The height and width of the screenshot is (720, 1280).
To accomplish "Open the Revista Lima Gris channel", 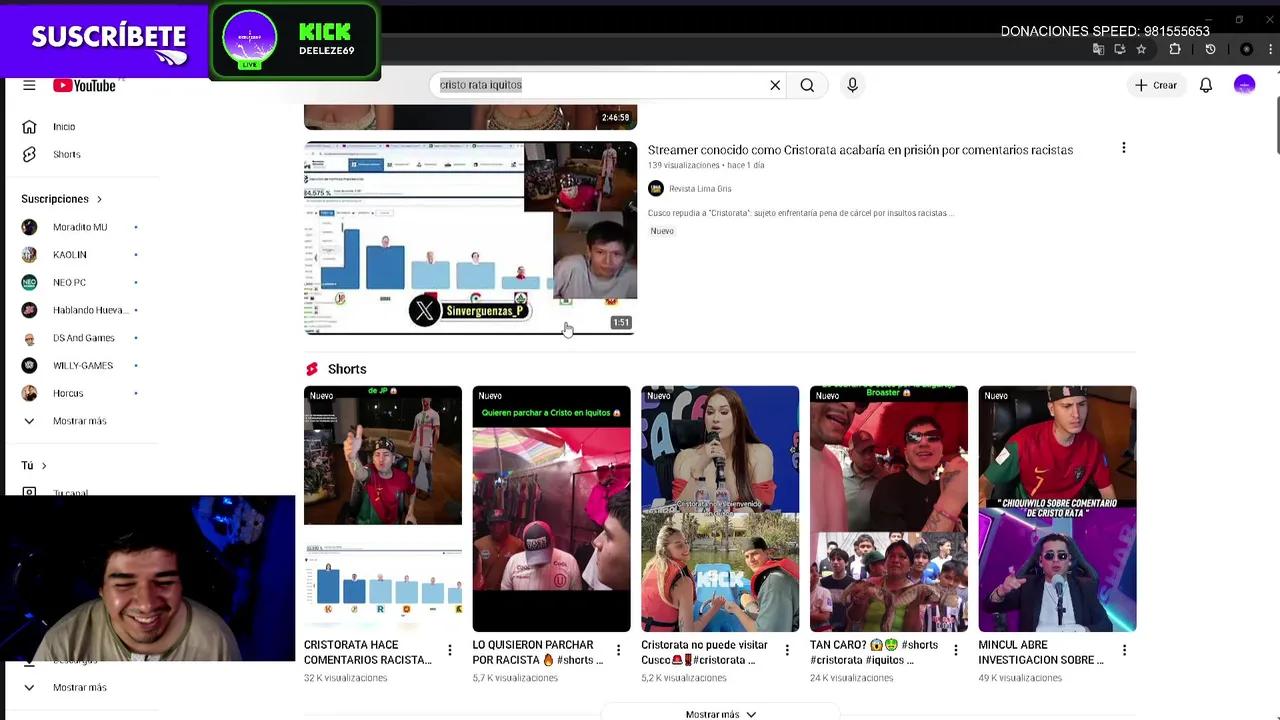I will 699,189.
